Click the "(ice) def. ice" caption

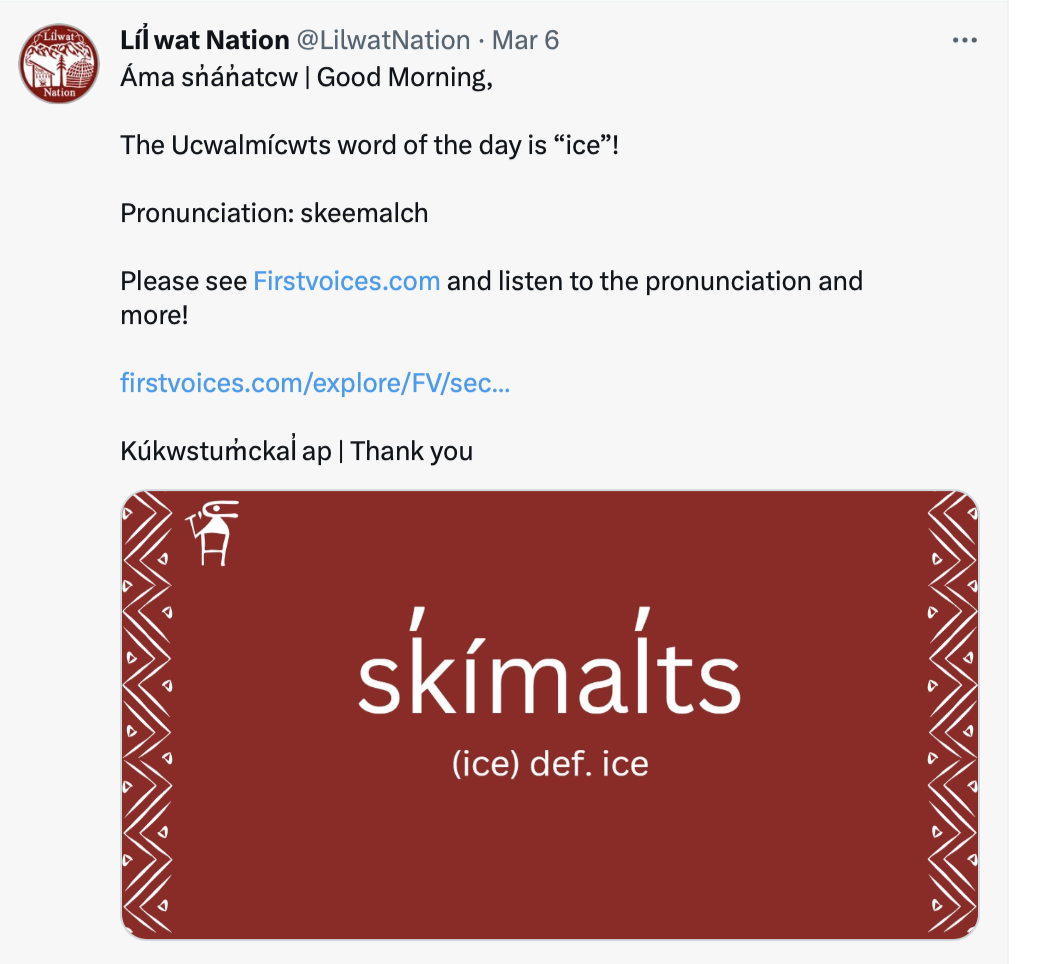coord(550,765)
